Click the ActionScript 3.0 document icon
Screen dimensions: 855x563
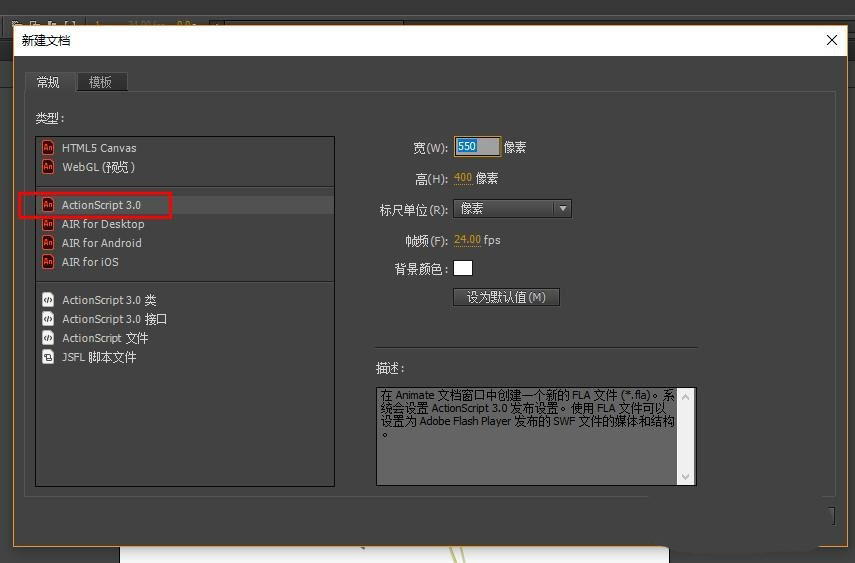point(48,205)
